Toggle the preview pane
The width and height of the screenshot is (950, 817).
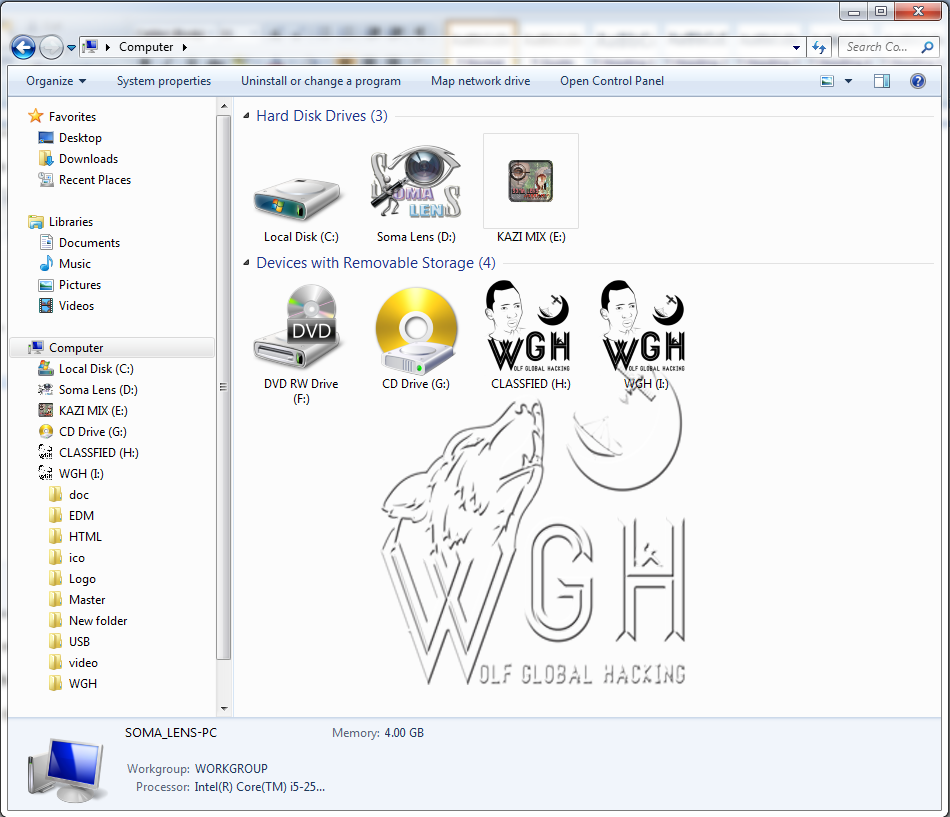pyautogui.click(x=881, y=80)
